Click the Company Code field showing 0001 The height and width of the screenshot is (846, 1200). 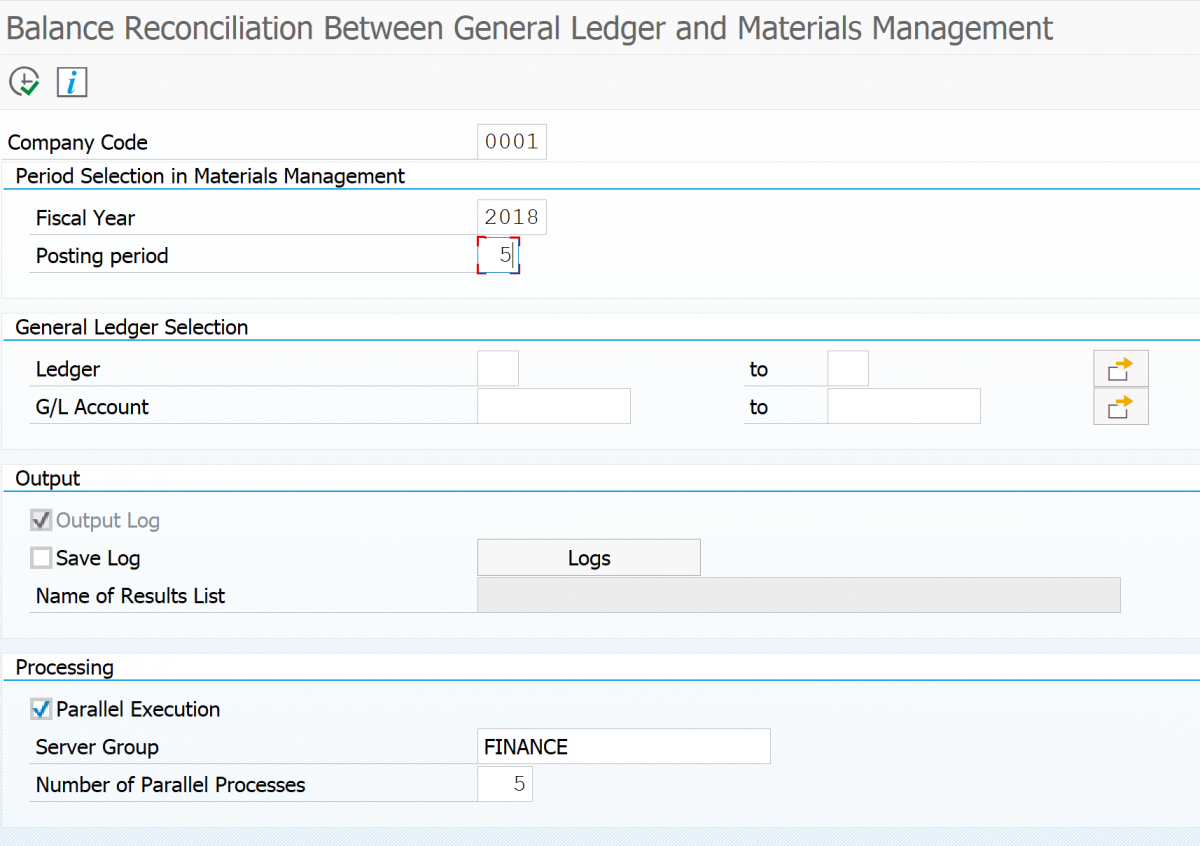point(511,141)
